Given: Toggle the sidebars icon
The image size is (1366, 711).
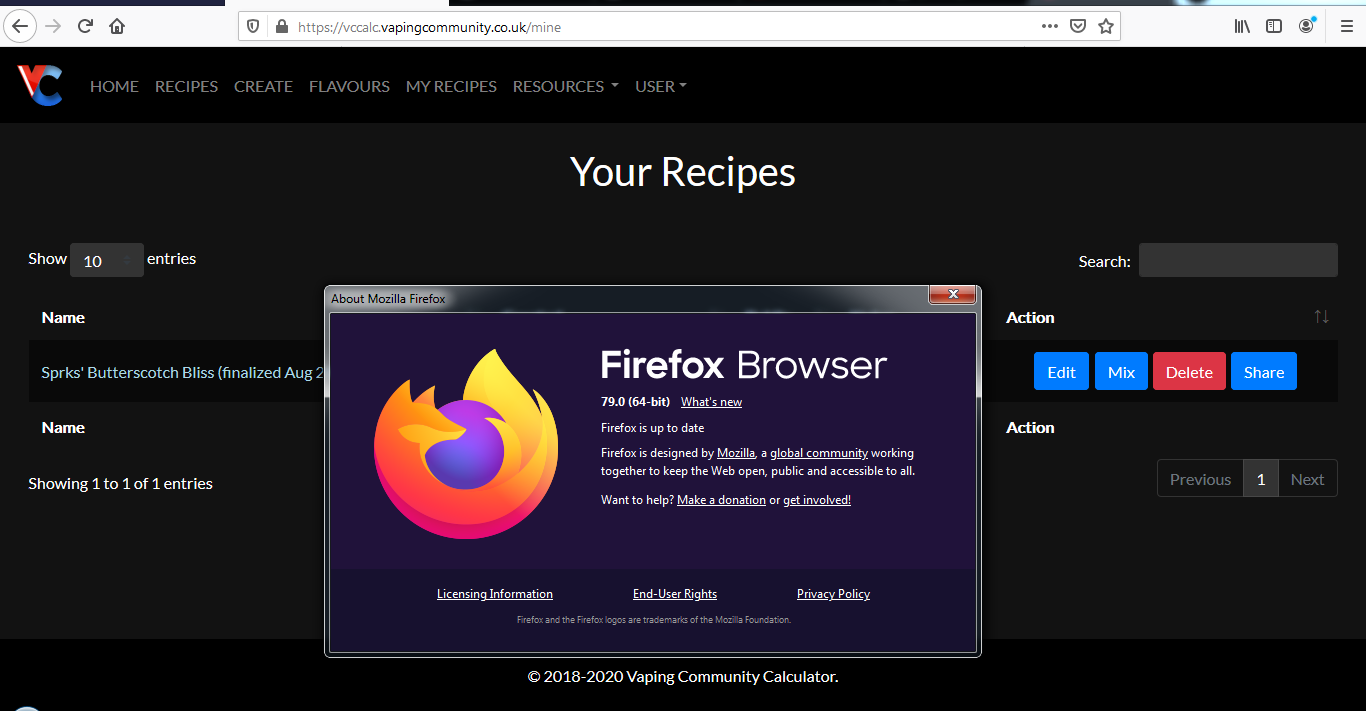Looking at the screenshot, I should [x=1274, y=27].
